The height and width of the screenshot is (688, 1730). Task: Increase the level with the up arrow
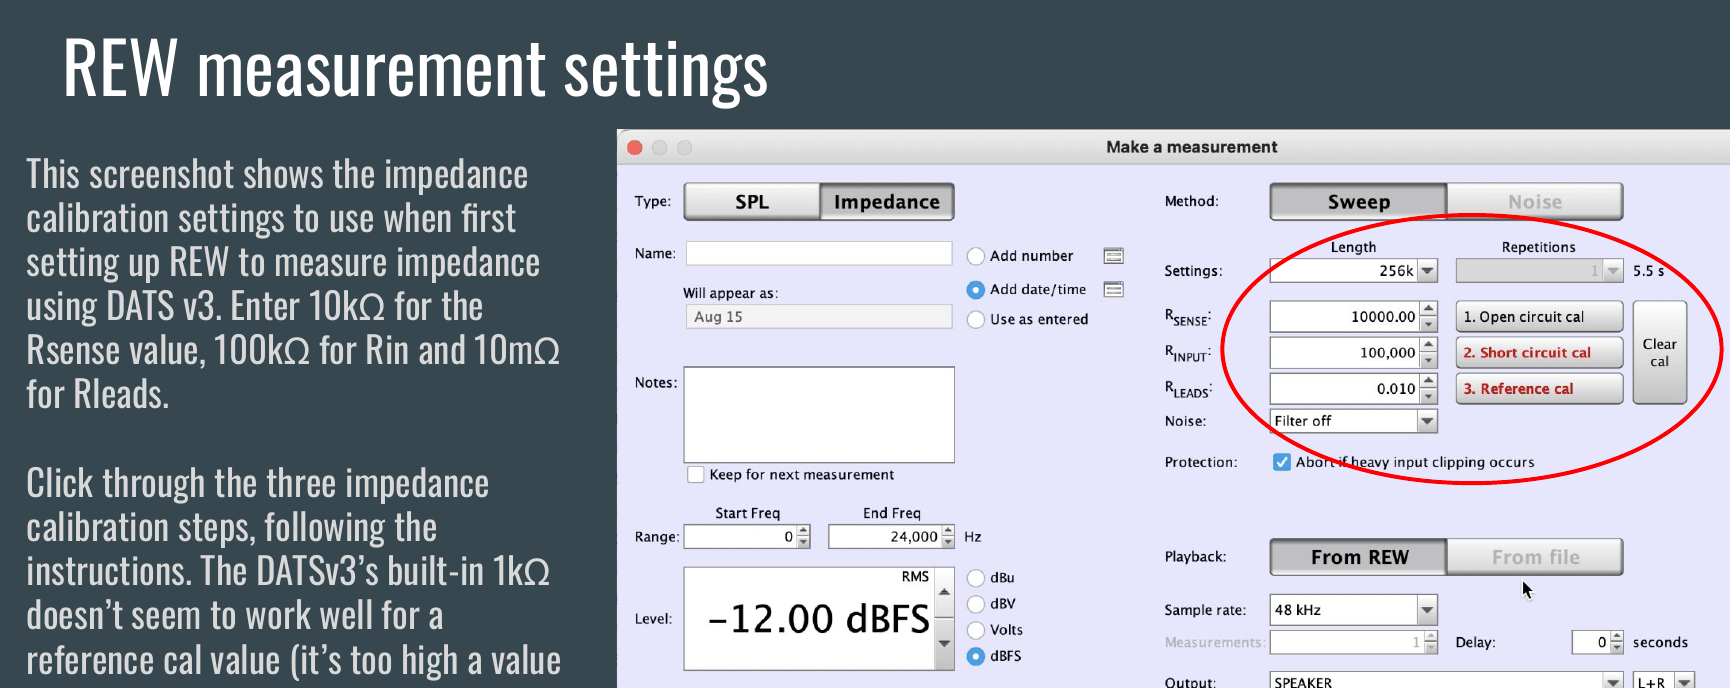pos(944,593)
